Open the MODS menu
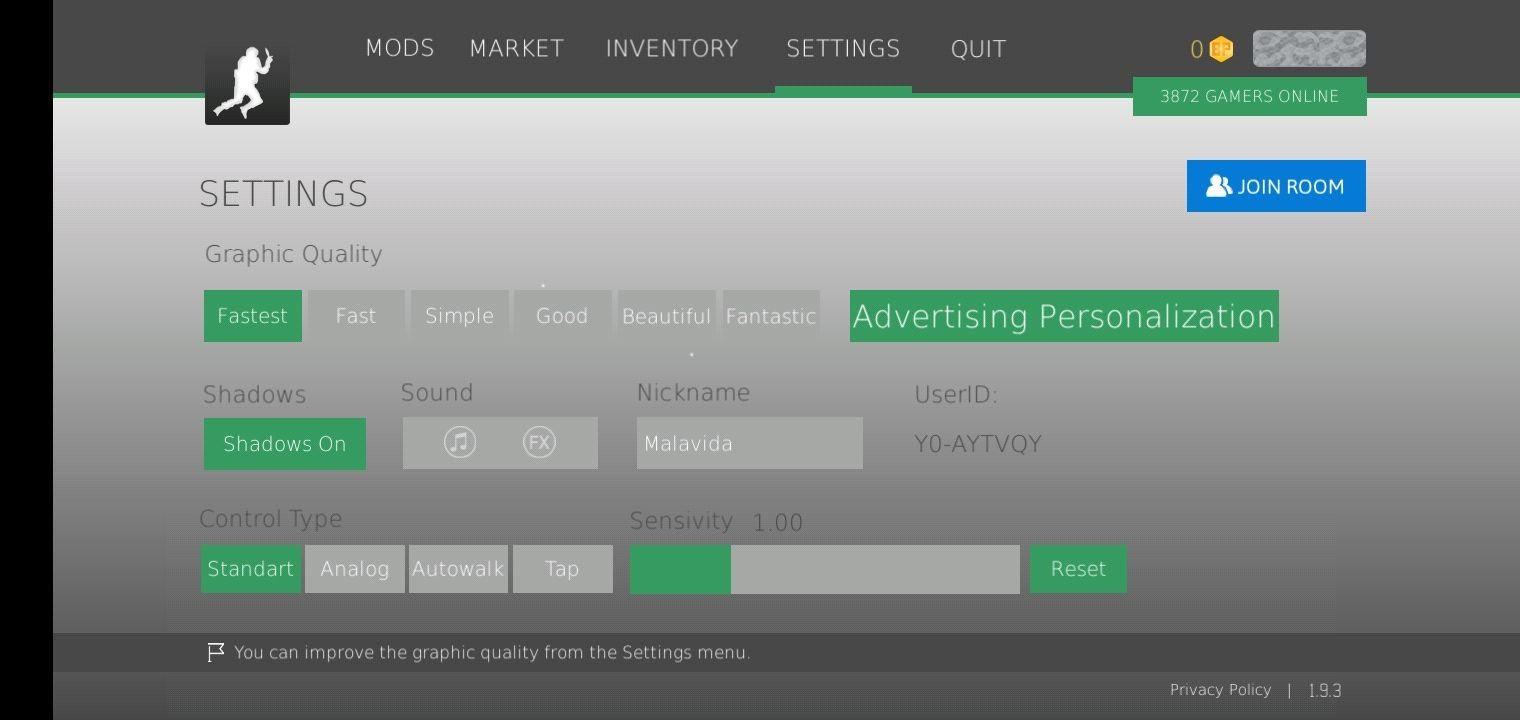Image resolution: width=1520 pixels, height=720 pixels. (x=400, y=48)
